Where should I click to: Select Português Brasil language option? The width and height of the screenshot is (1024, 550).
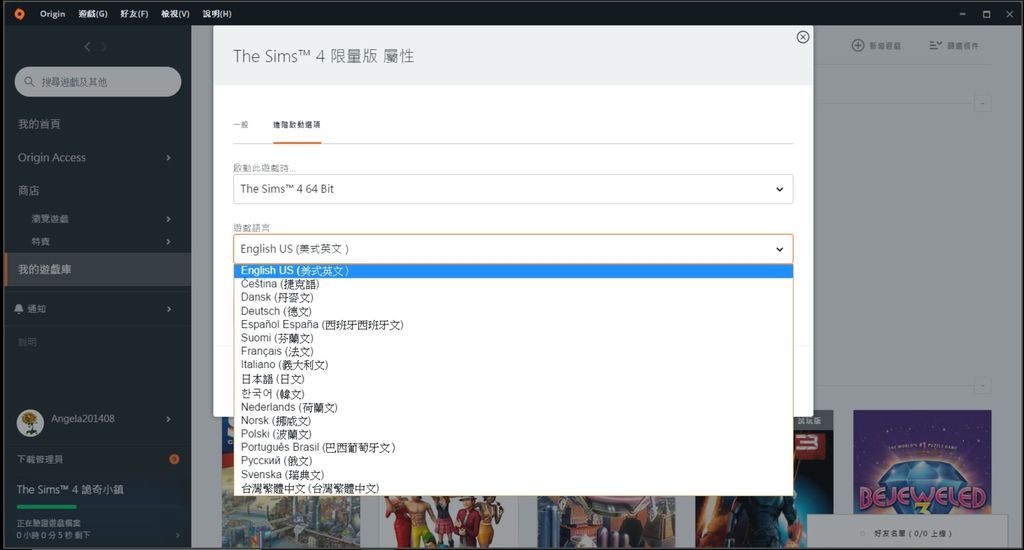[x=513, y=447]
